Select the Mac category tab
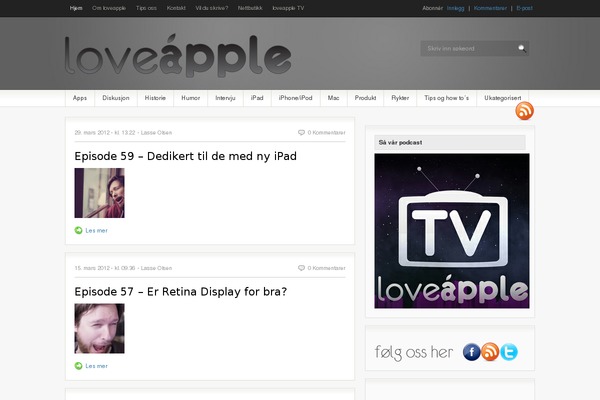 [333, 98]
